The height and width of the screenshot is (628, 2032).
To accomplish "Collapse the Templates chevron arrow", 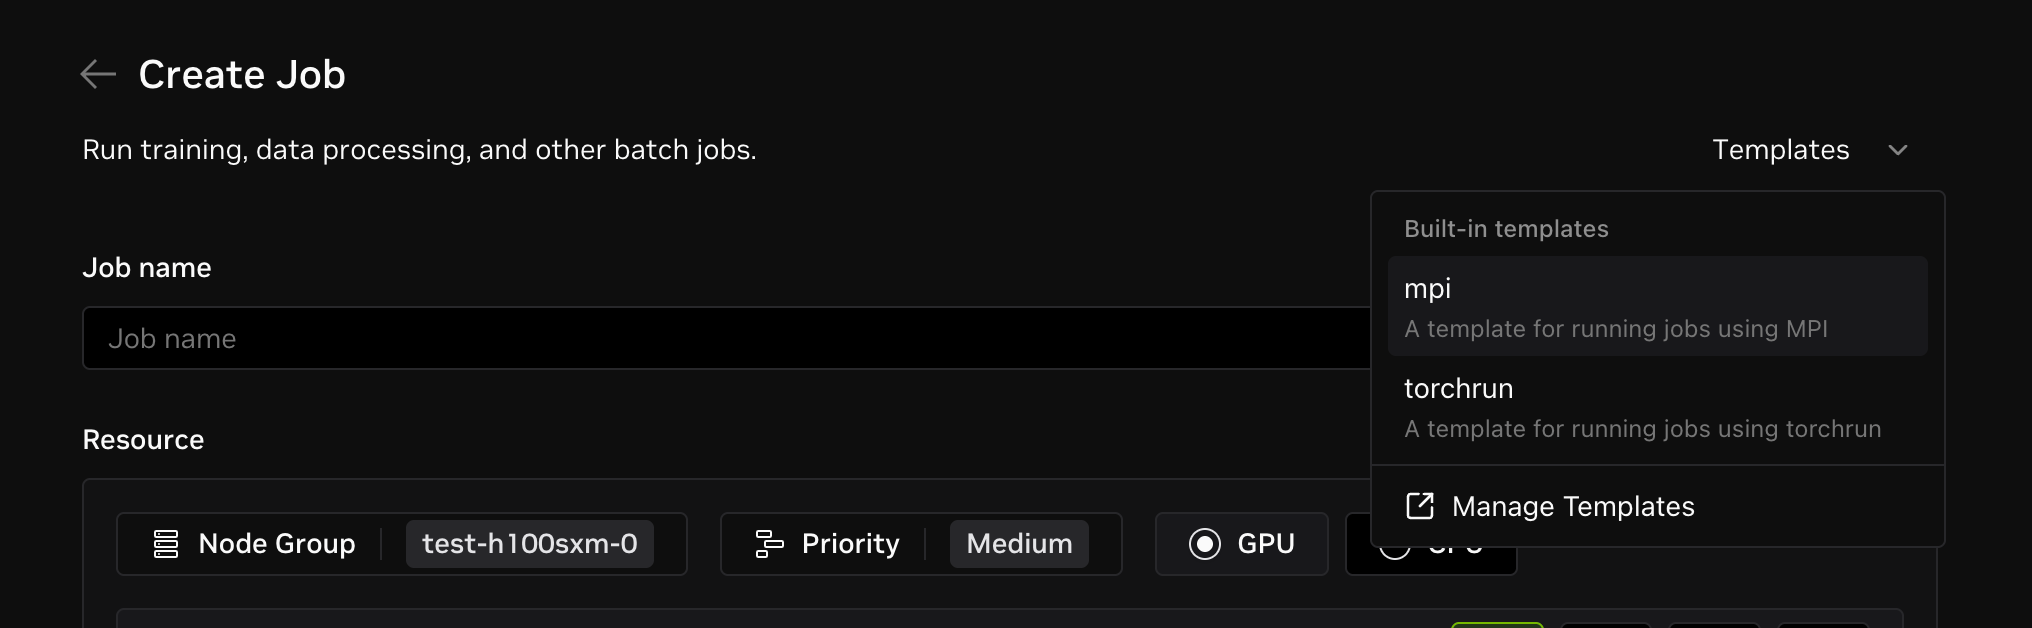I will point(1897,150).
